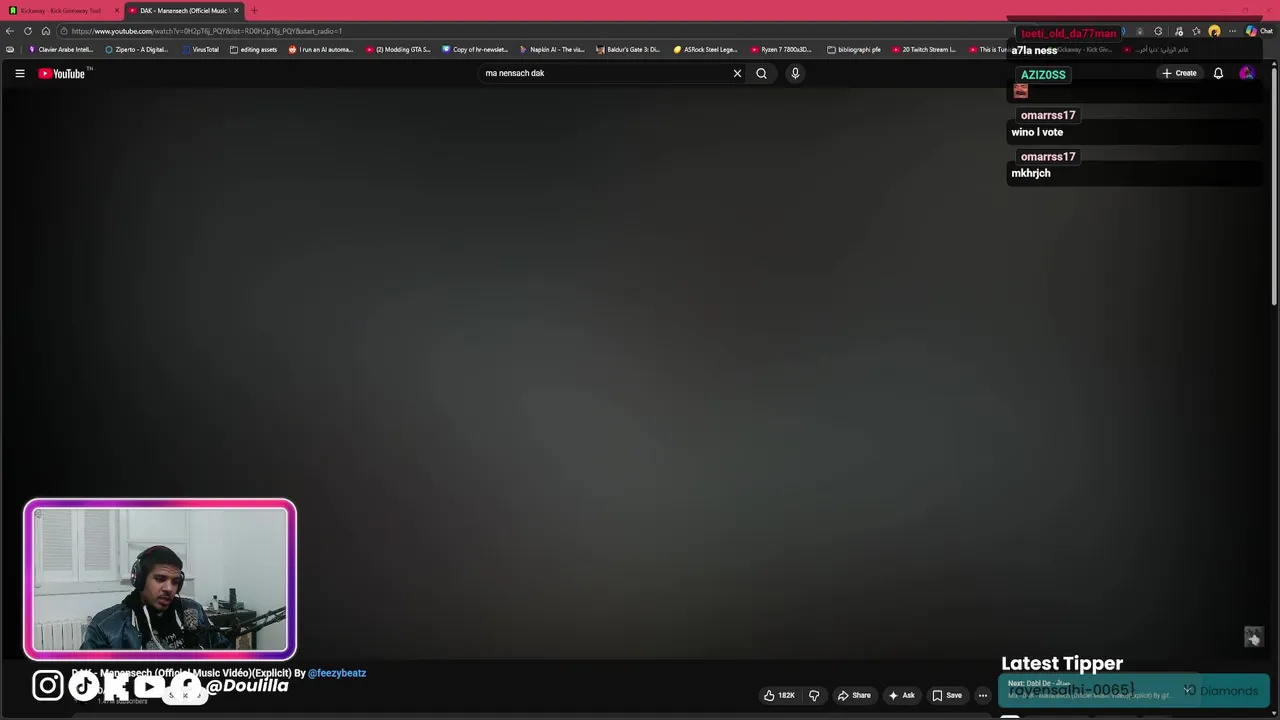The width and height of the screenshot is (1280, 720).
Task: Dislike the video with thumbs-down
Action: pos(814,695)
